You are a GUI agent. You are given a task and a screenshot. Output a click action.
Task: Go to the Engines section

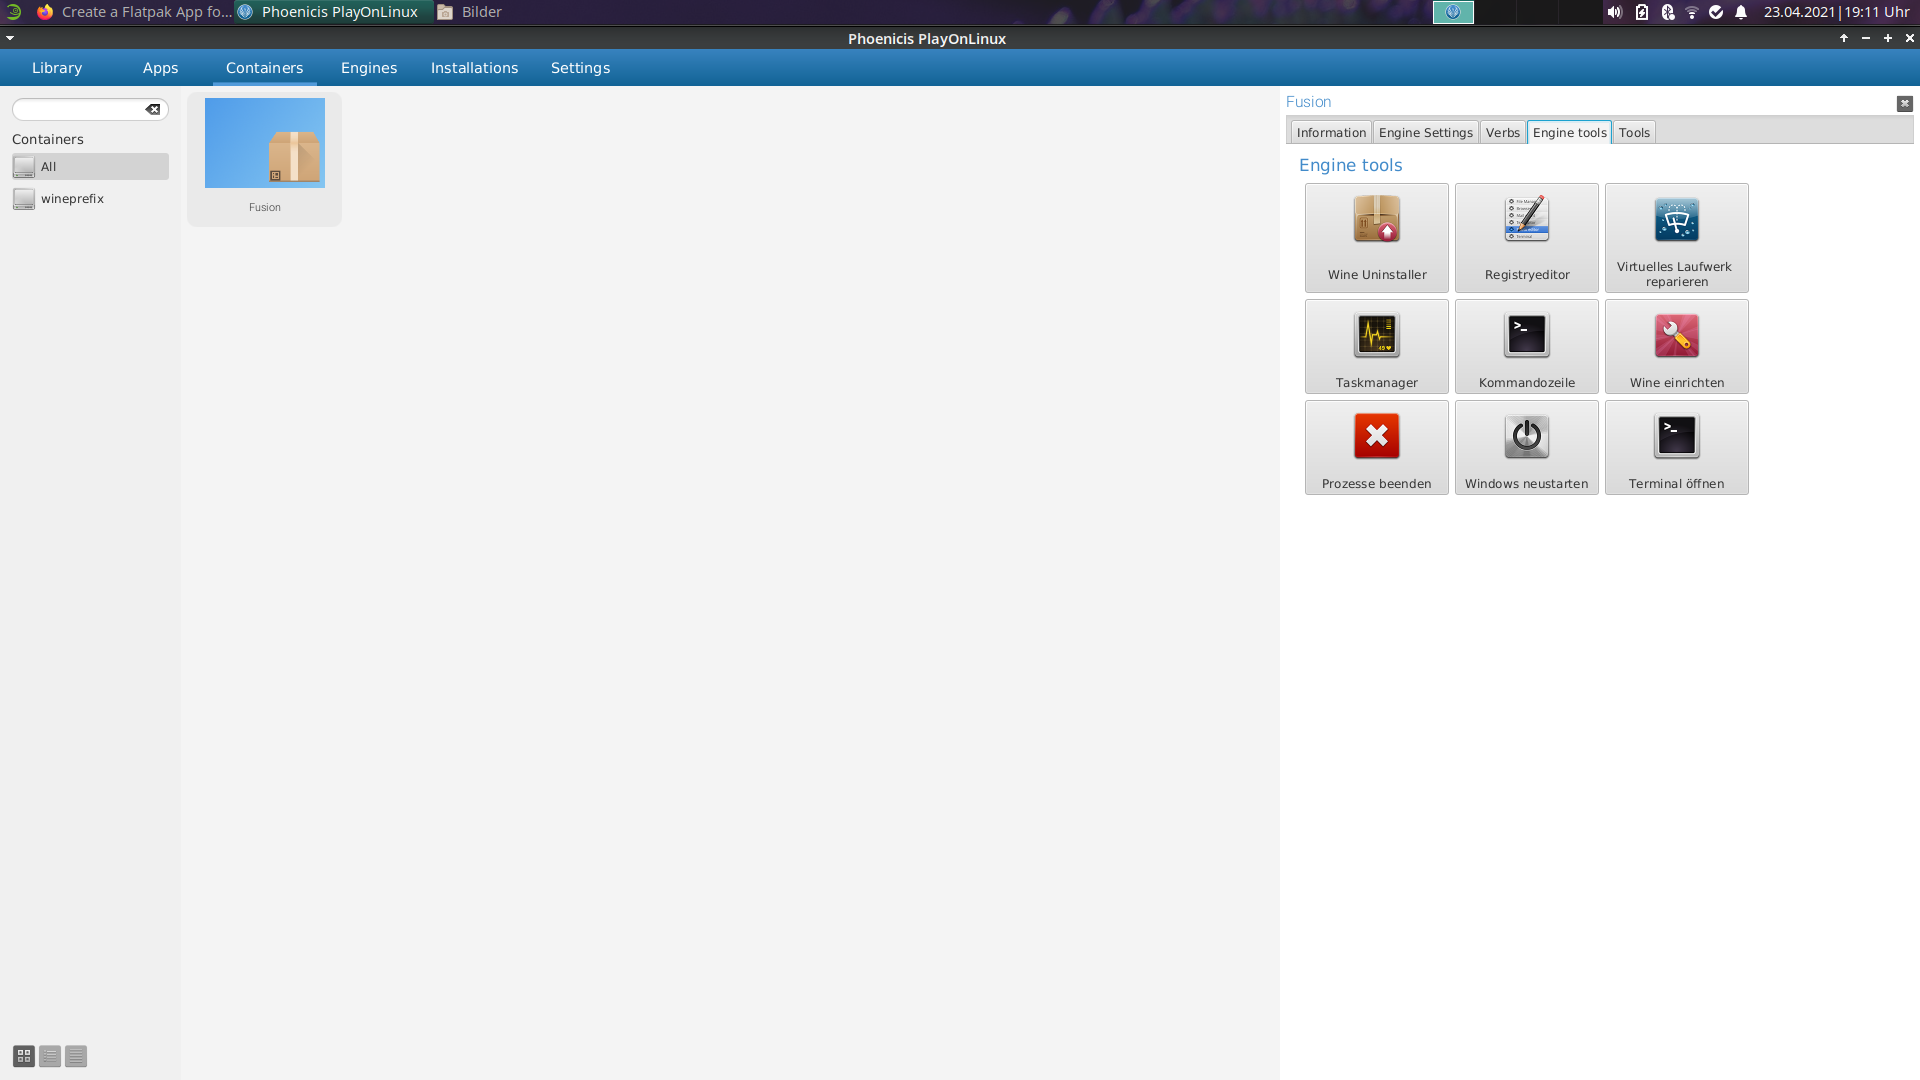[368, 68]
